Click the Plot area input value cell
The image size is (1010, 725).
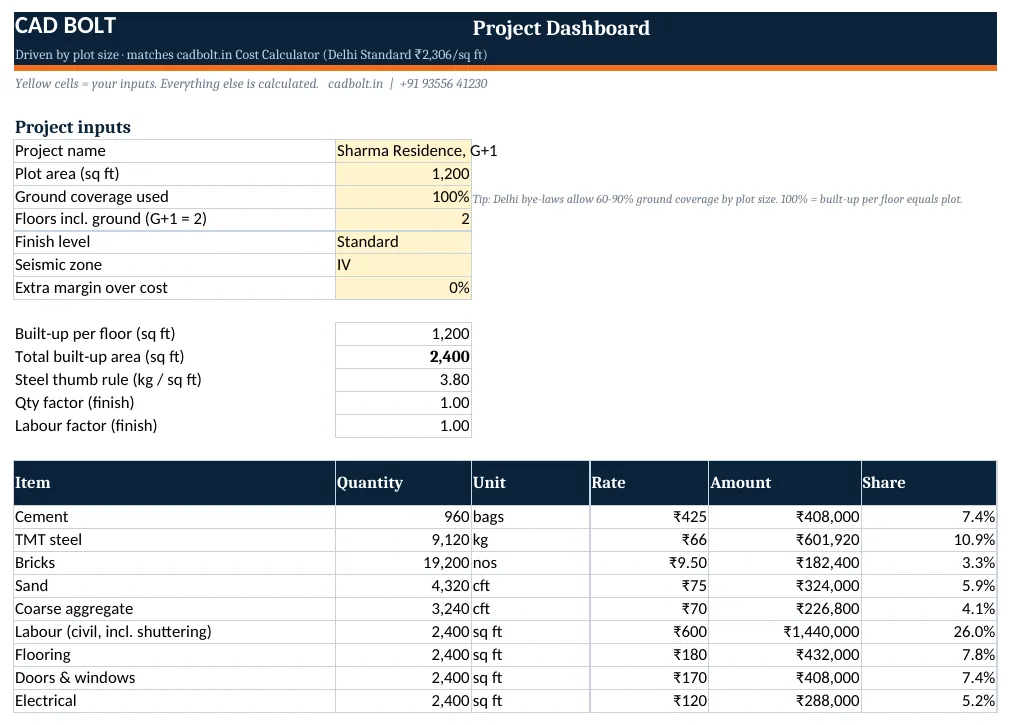403,174
